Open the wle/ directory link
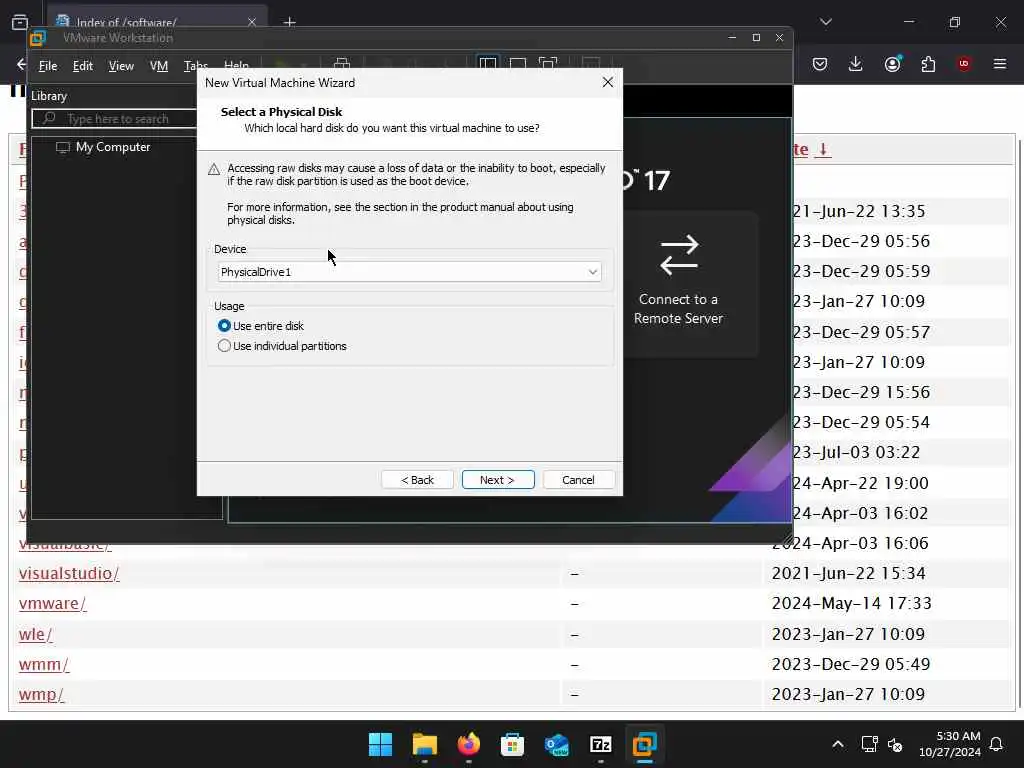This screenshot has height=768, width=1024. [35, 634]
